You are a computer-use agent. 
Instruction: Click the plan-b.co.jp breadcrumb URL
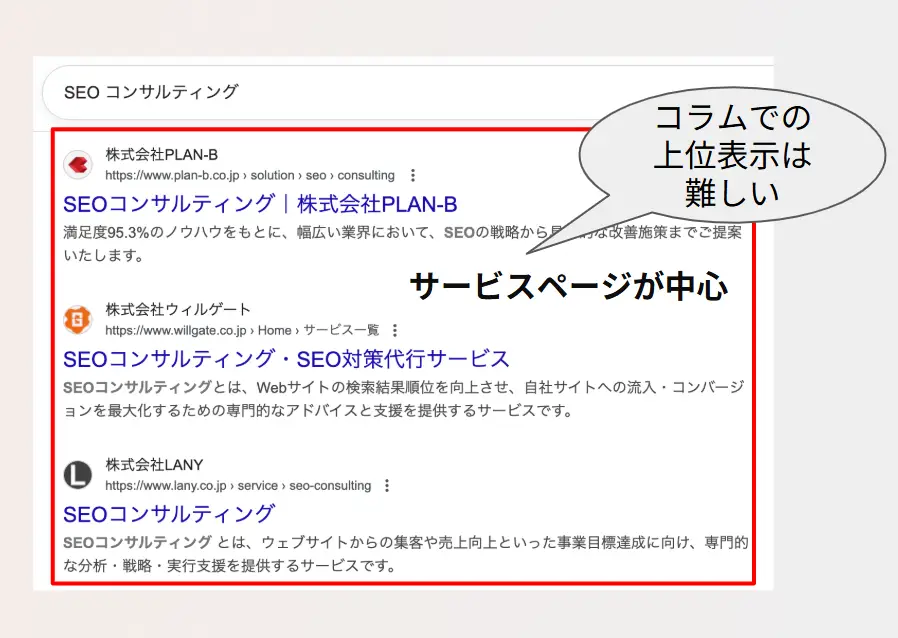(x=249, y=175)
